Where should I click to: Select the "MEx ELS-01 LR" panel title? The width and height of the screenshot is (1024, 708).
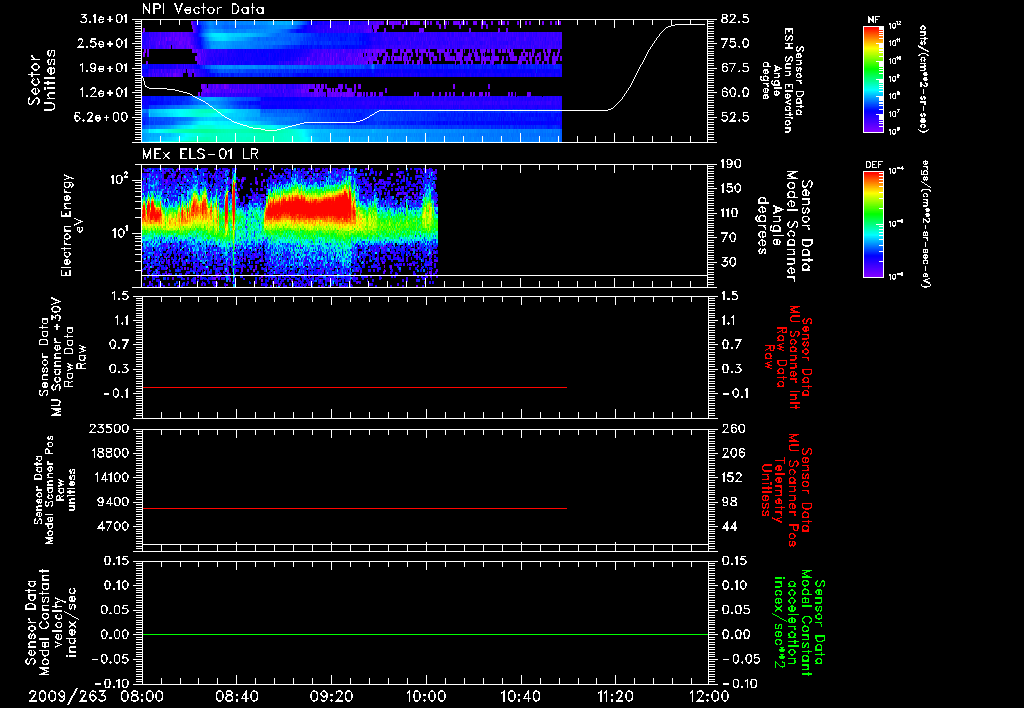tap(200, 154)
